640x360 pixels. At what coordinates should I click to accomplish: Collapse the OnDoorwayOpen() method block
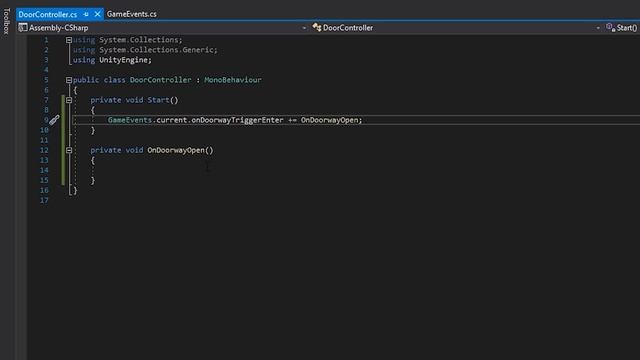69,150
